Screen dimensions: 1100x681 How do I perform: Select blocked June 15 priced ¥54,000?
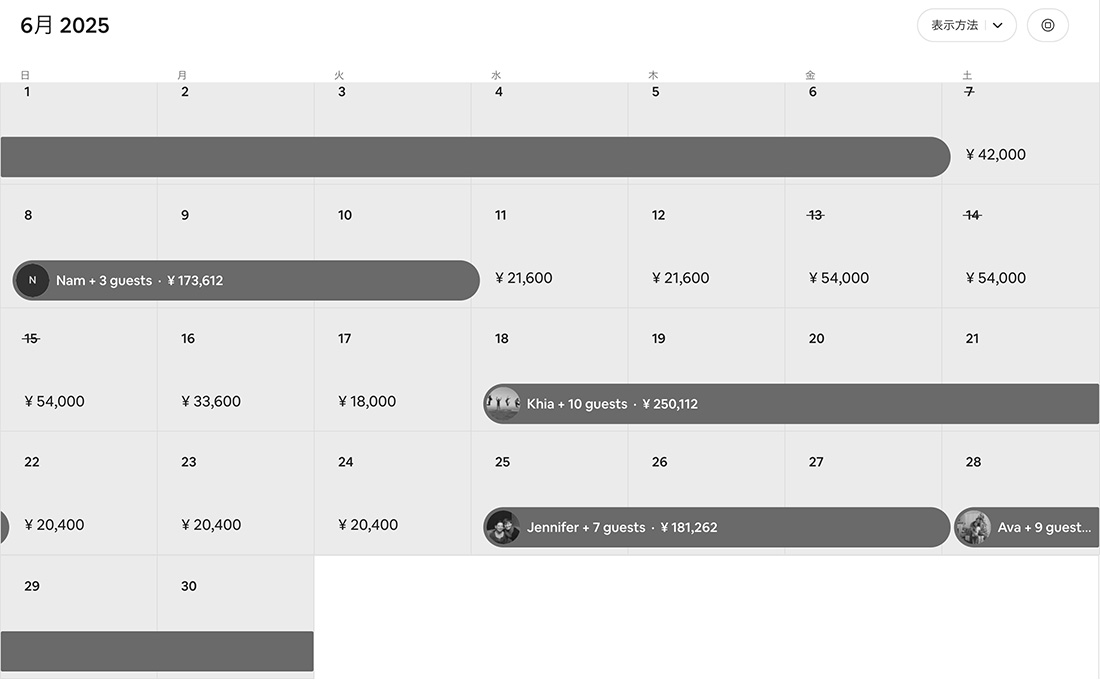point(79,370)
